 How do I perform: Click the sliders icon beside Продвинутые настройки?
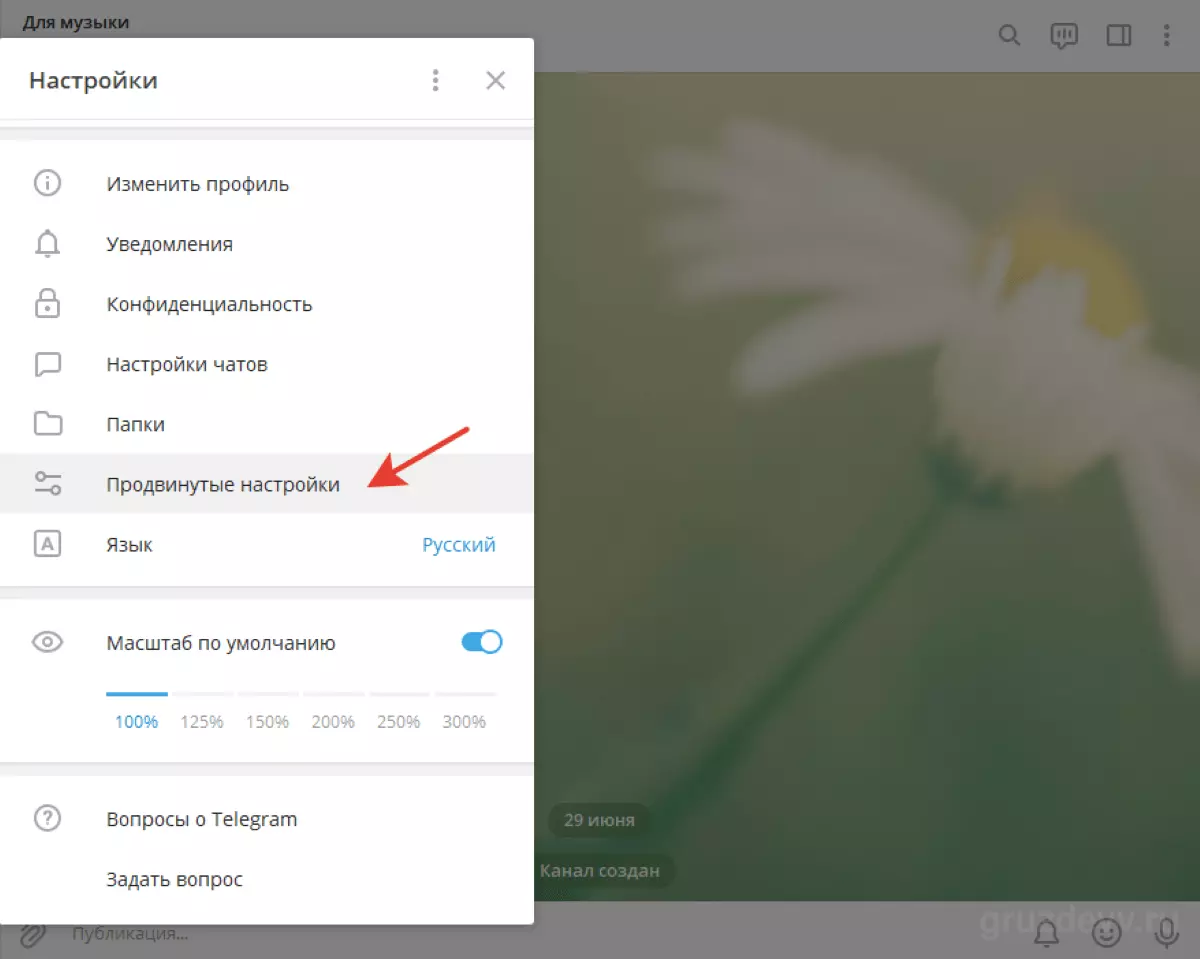coord(48,484)
